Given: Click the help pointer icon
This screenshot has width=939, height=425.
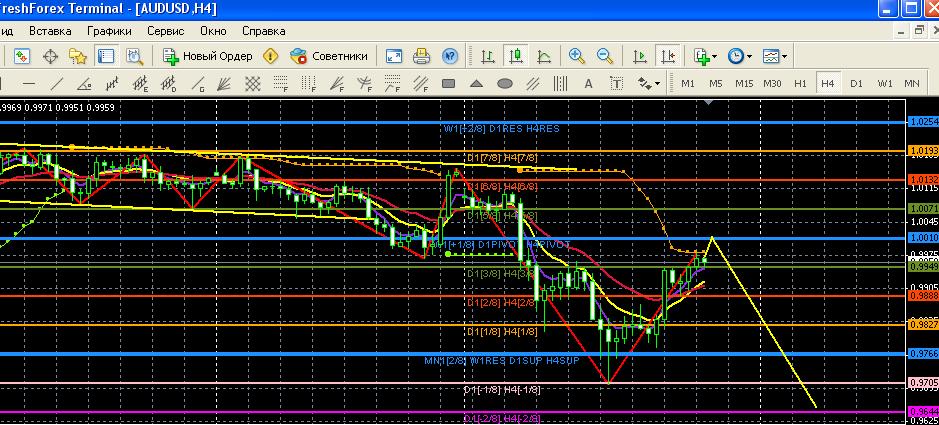Looking at the screenshot, I should click(x=450, y=56).
